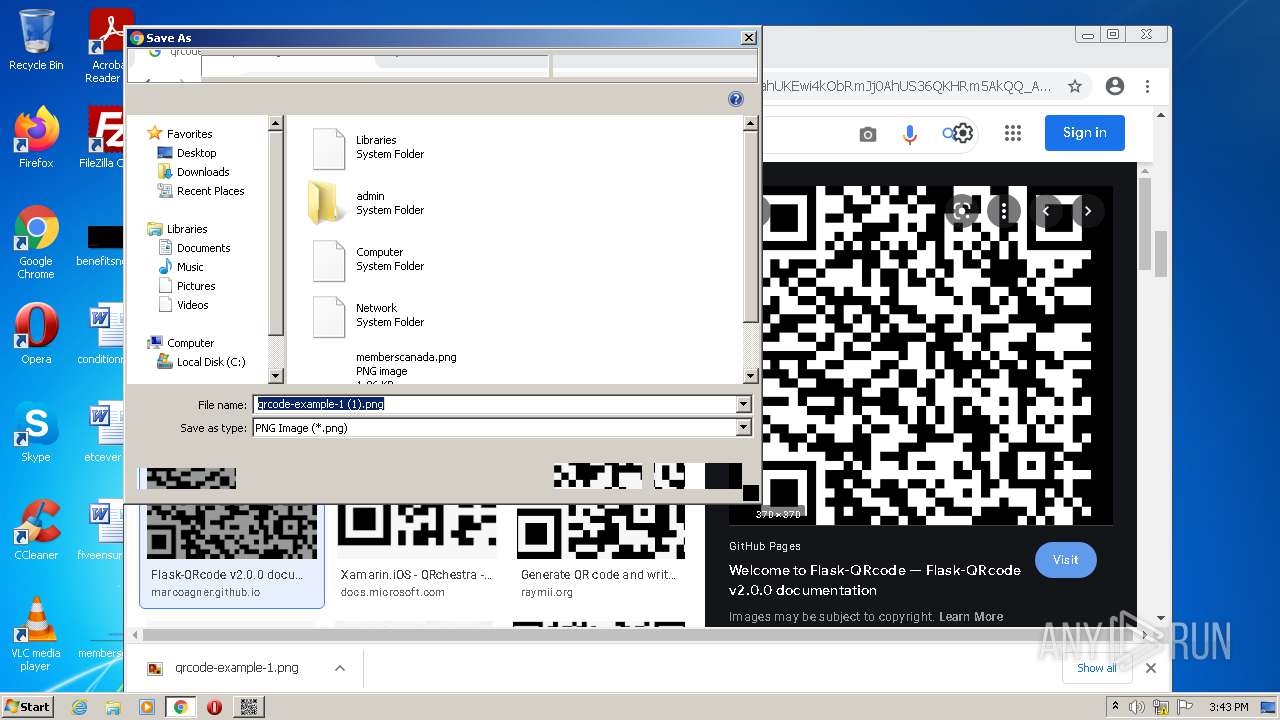This screenshot has width=1280, height=720.
Task: Open Chrome's three-dot menu
Action: (1148, 86)
